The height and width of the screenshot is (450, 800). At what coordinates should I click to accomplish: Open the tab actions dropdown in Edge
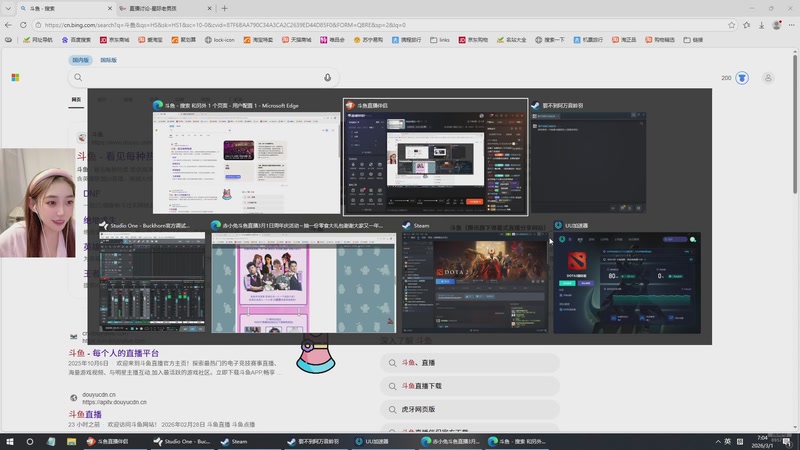click(8, 8)
